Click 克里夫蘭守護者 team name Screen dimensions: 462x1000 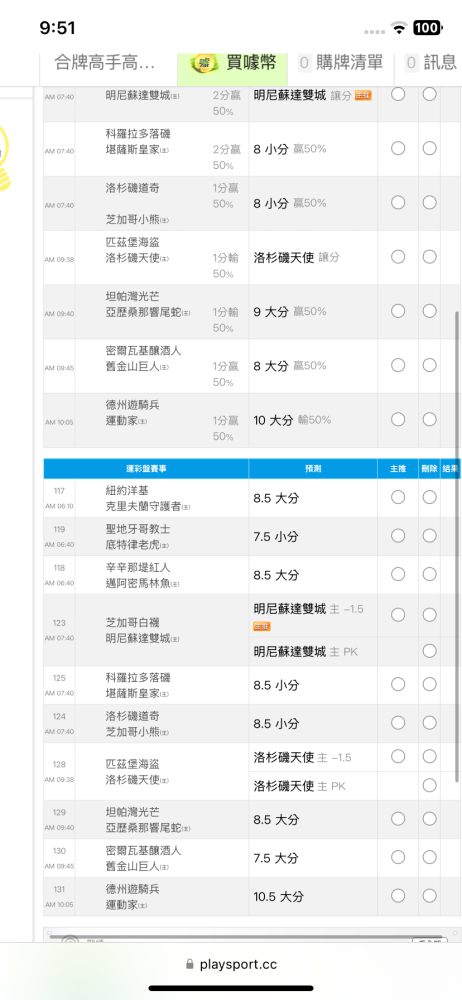coord(142,506)
